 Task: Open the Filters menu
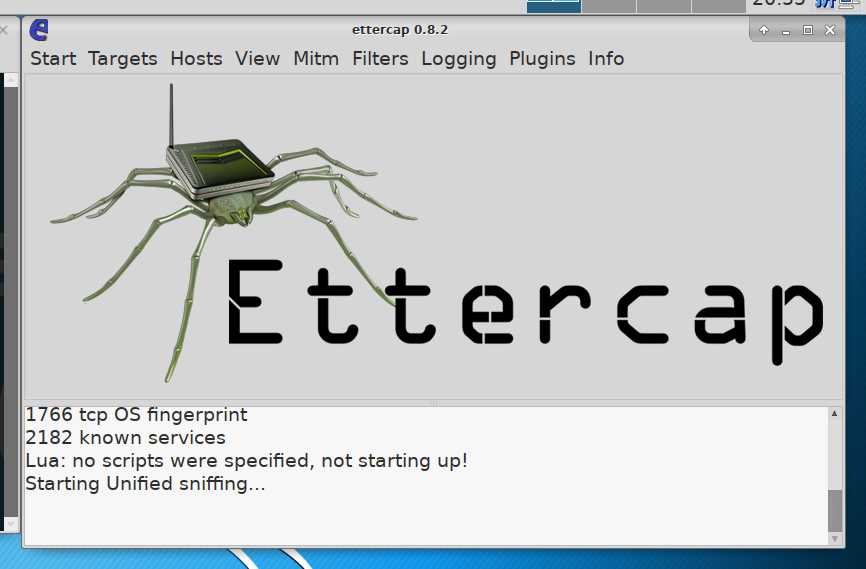(380, 59)
